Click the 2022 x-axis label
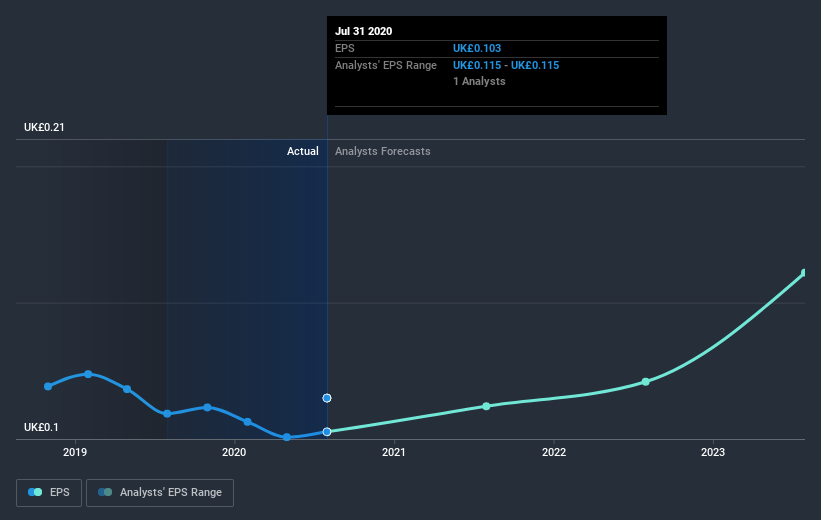The height and width of the screenshot is (520, 821). [x=554, y=452]
